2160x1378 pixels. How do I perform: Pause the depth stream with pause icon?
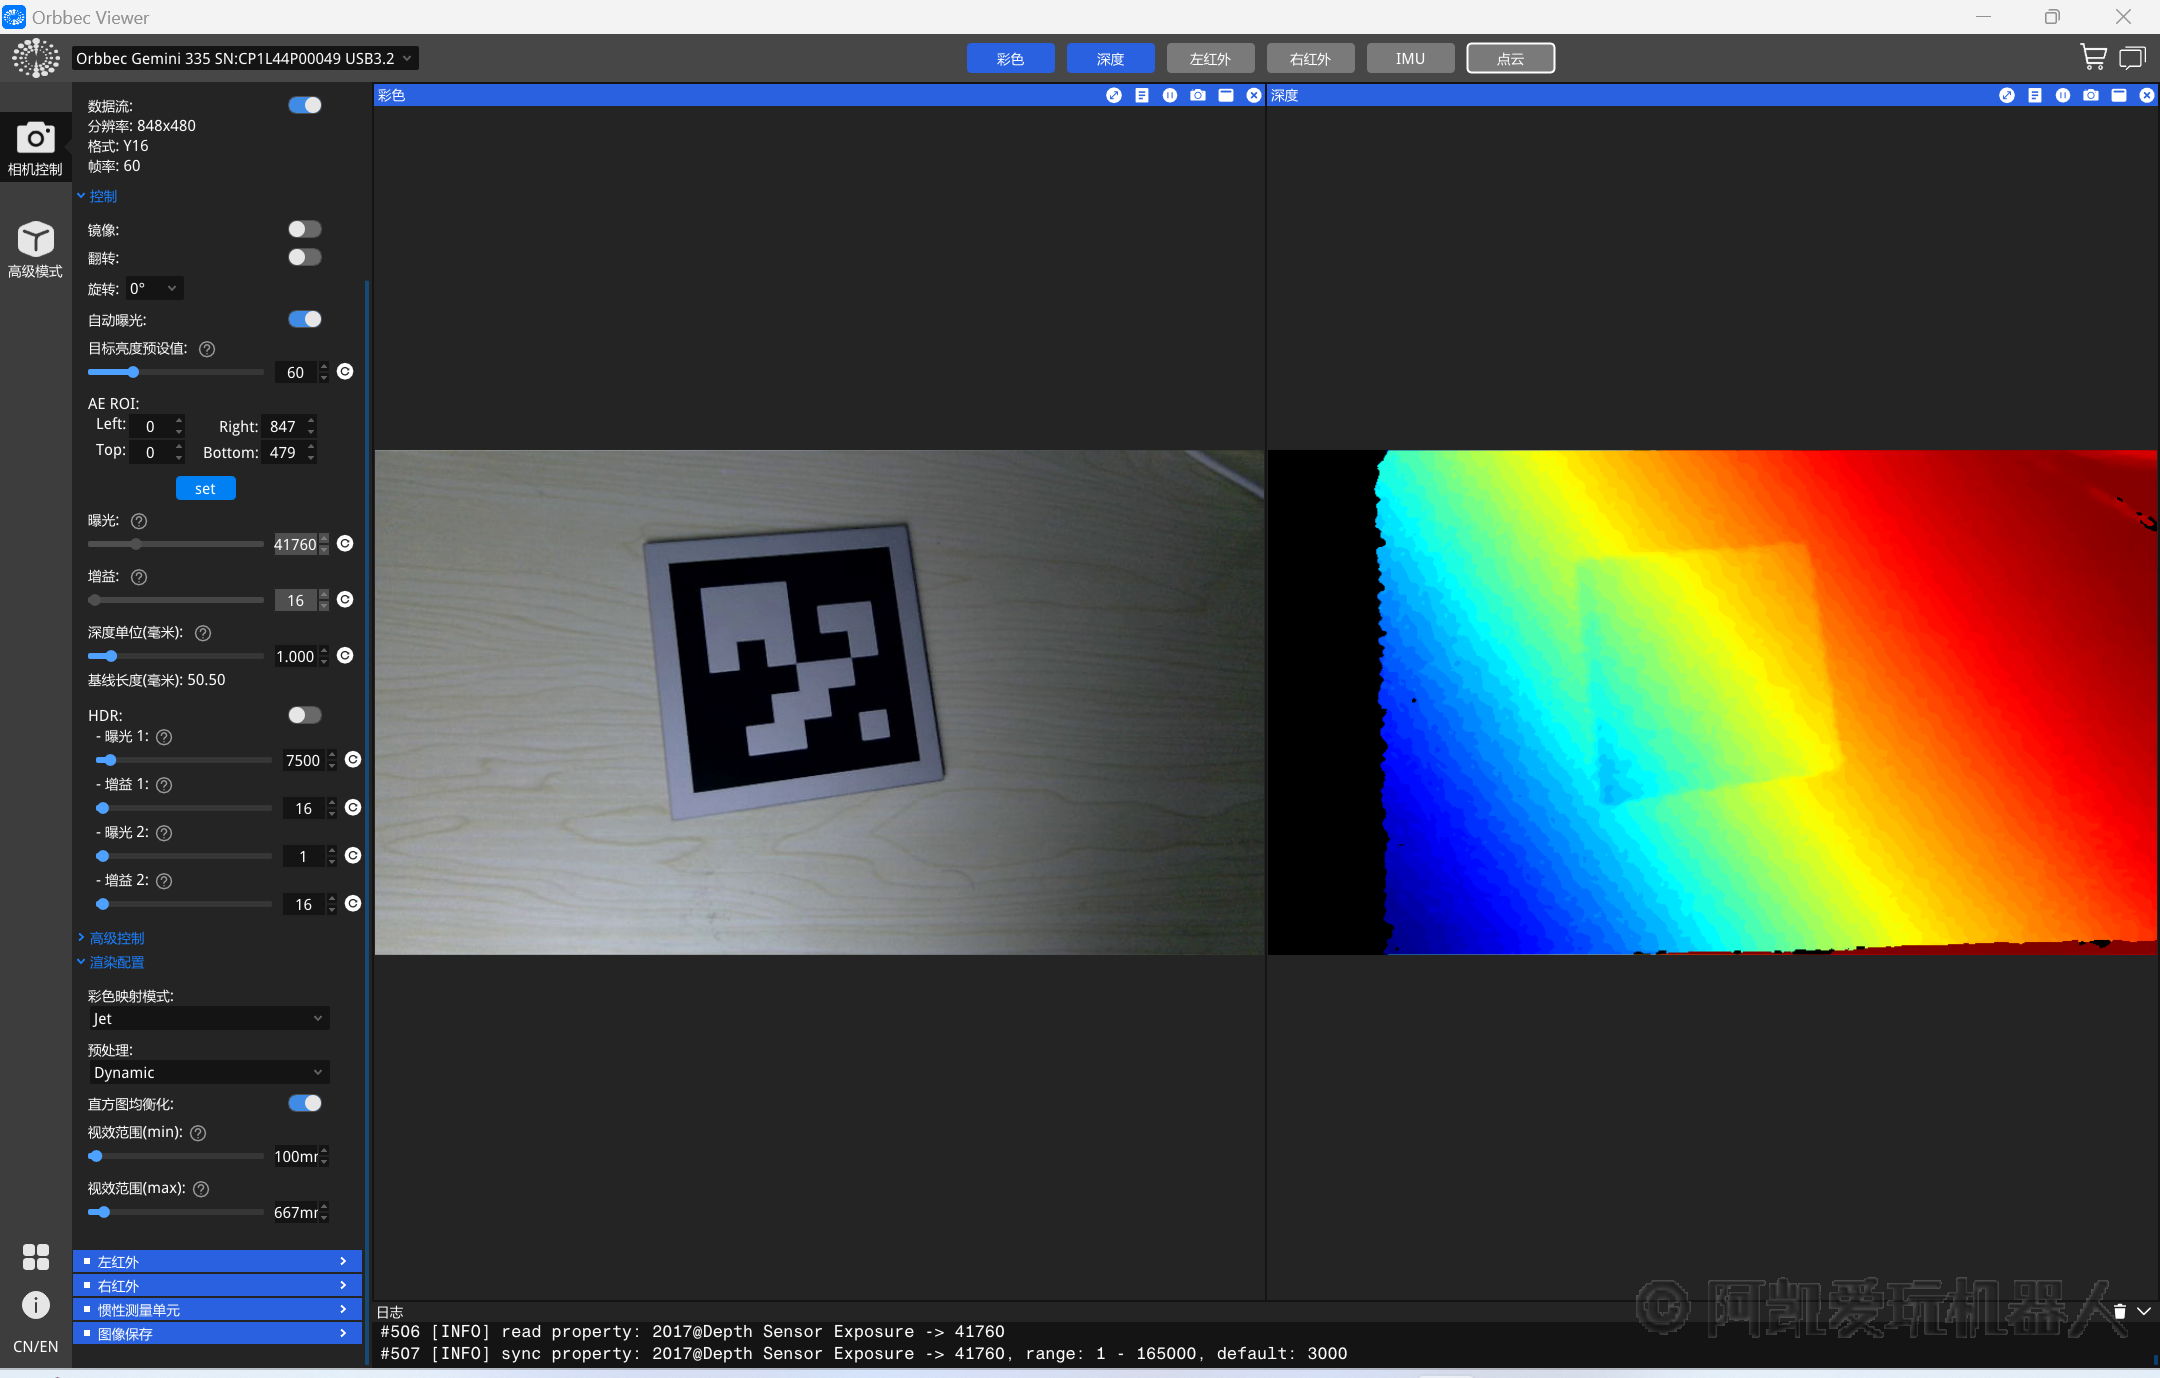2062,95
